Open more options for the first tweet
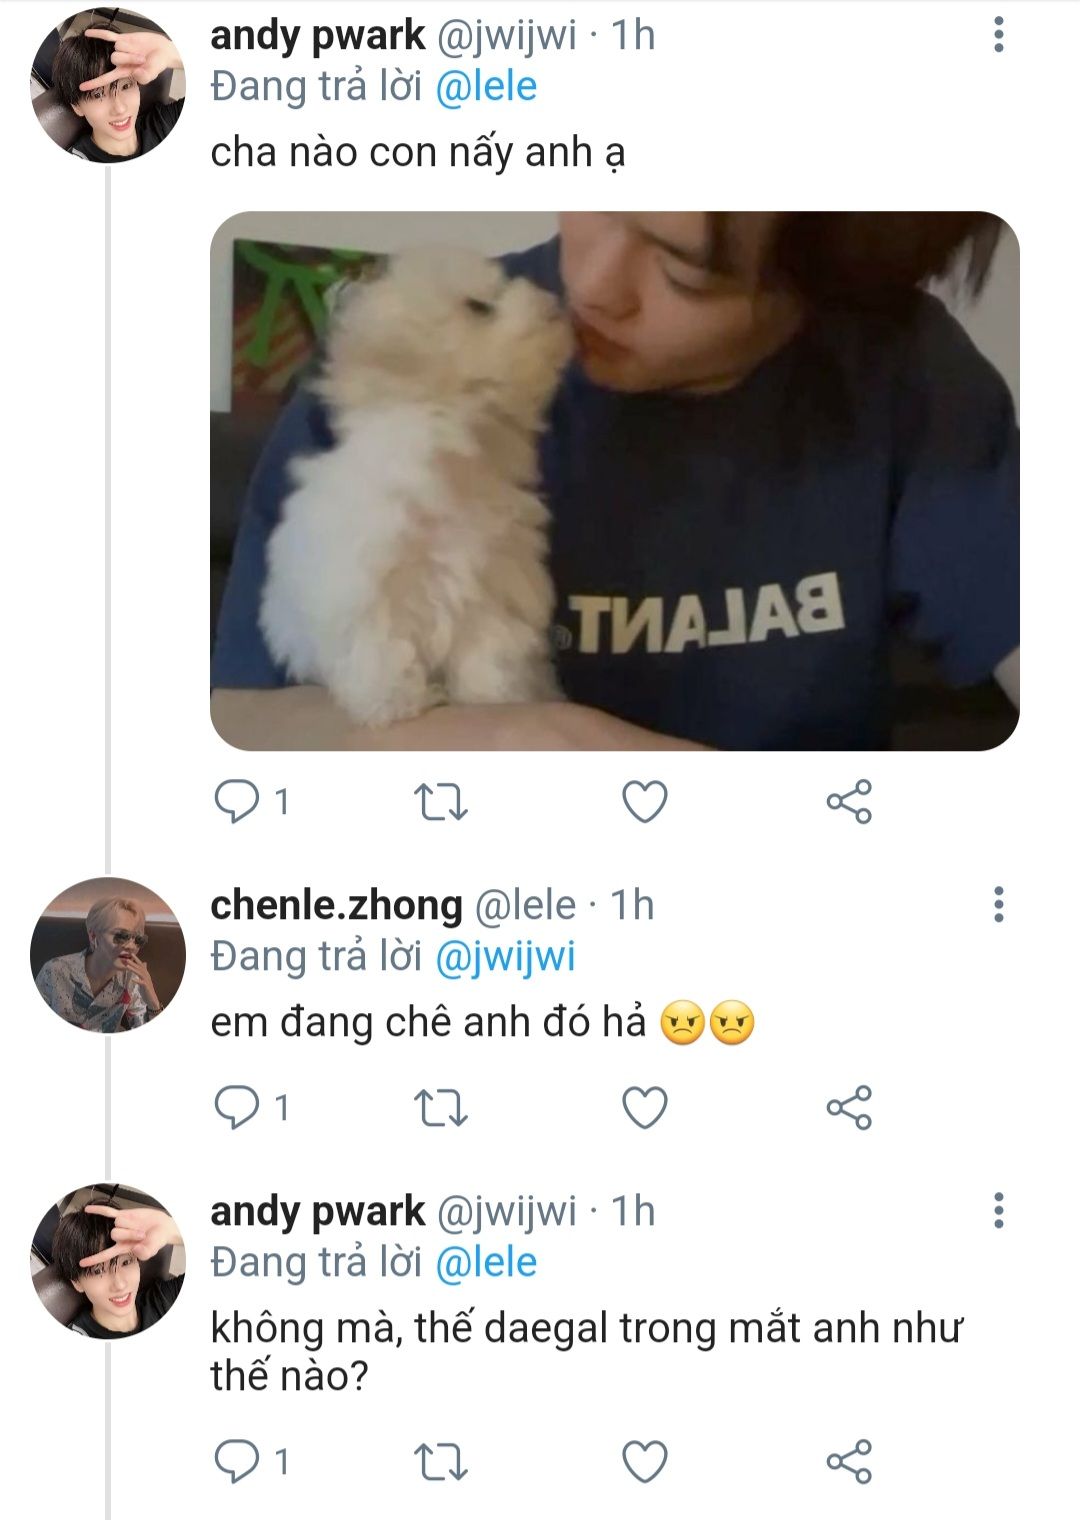Viewport: 1080px width, 1520px height. pos(998,35)
